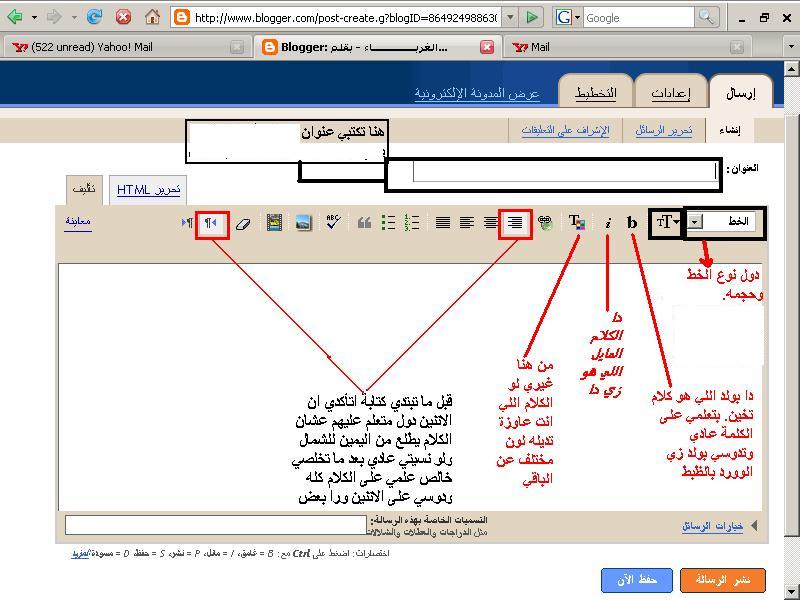Apply blockquote formatting
The width and height of the screenshot is (800, 600).
(x=364, y=222)
